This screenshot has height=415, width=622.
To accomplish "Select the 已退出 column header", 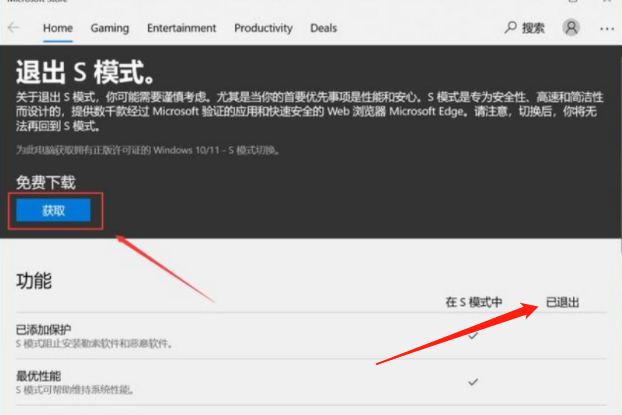I will pyautogui.click(x=563, y=301).
